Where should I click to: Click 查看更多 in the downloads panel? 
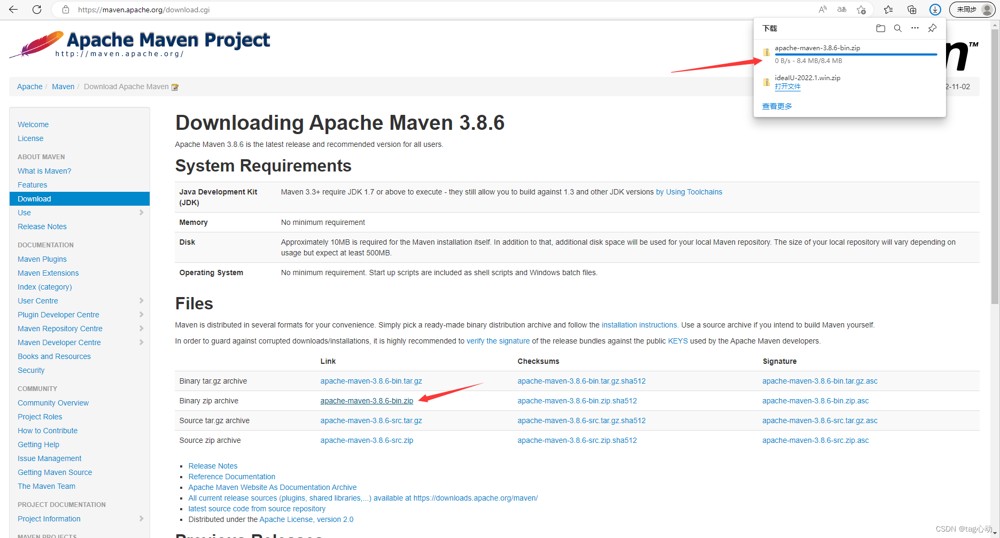point(777,106)
